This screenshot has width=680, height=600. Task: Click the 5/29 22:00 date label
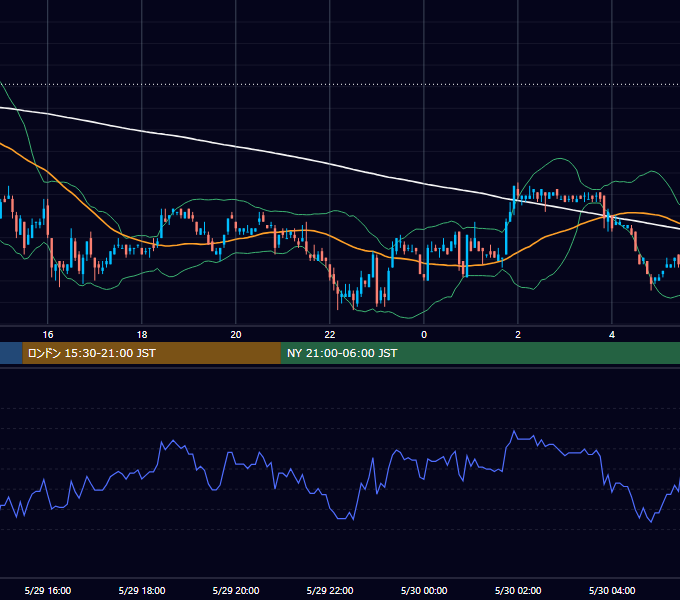point(330,590)
